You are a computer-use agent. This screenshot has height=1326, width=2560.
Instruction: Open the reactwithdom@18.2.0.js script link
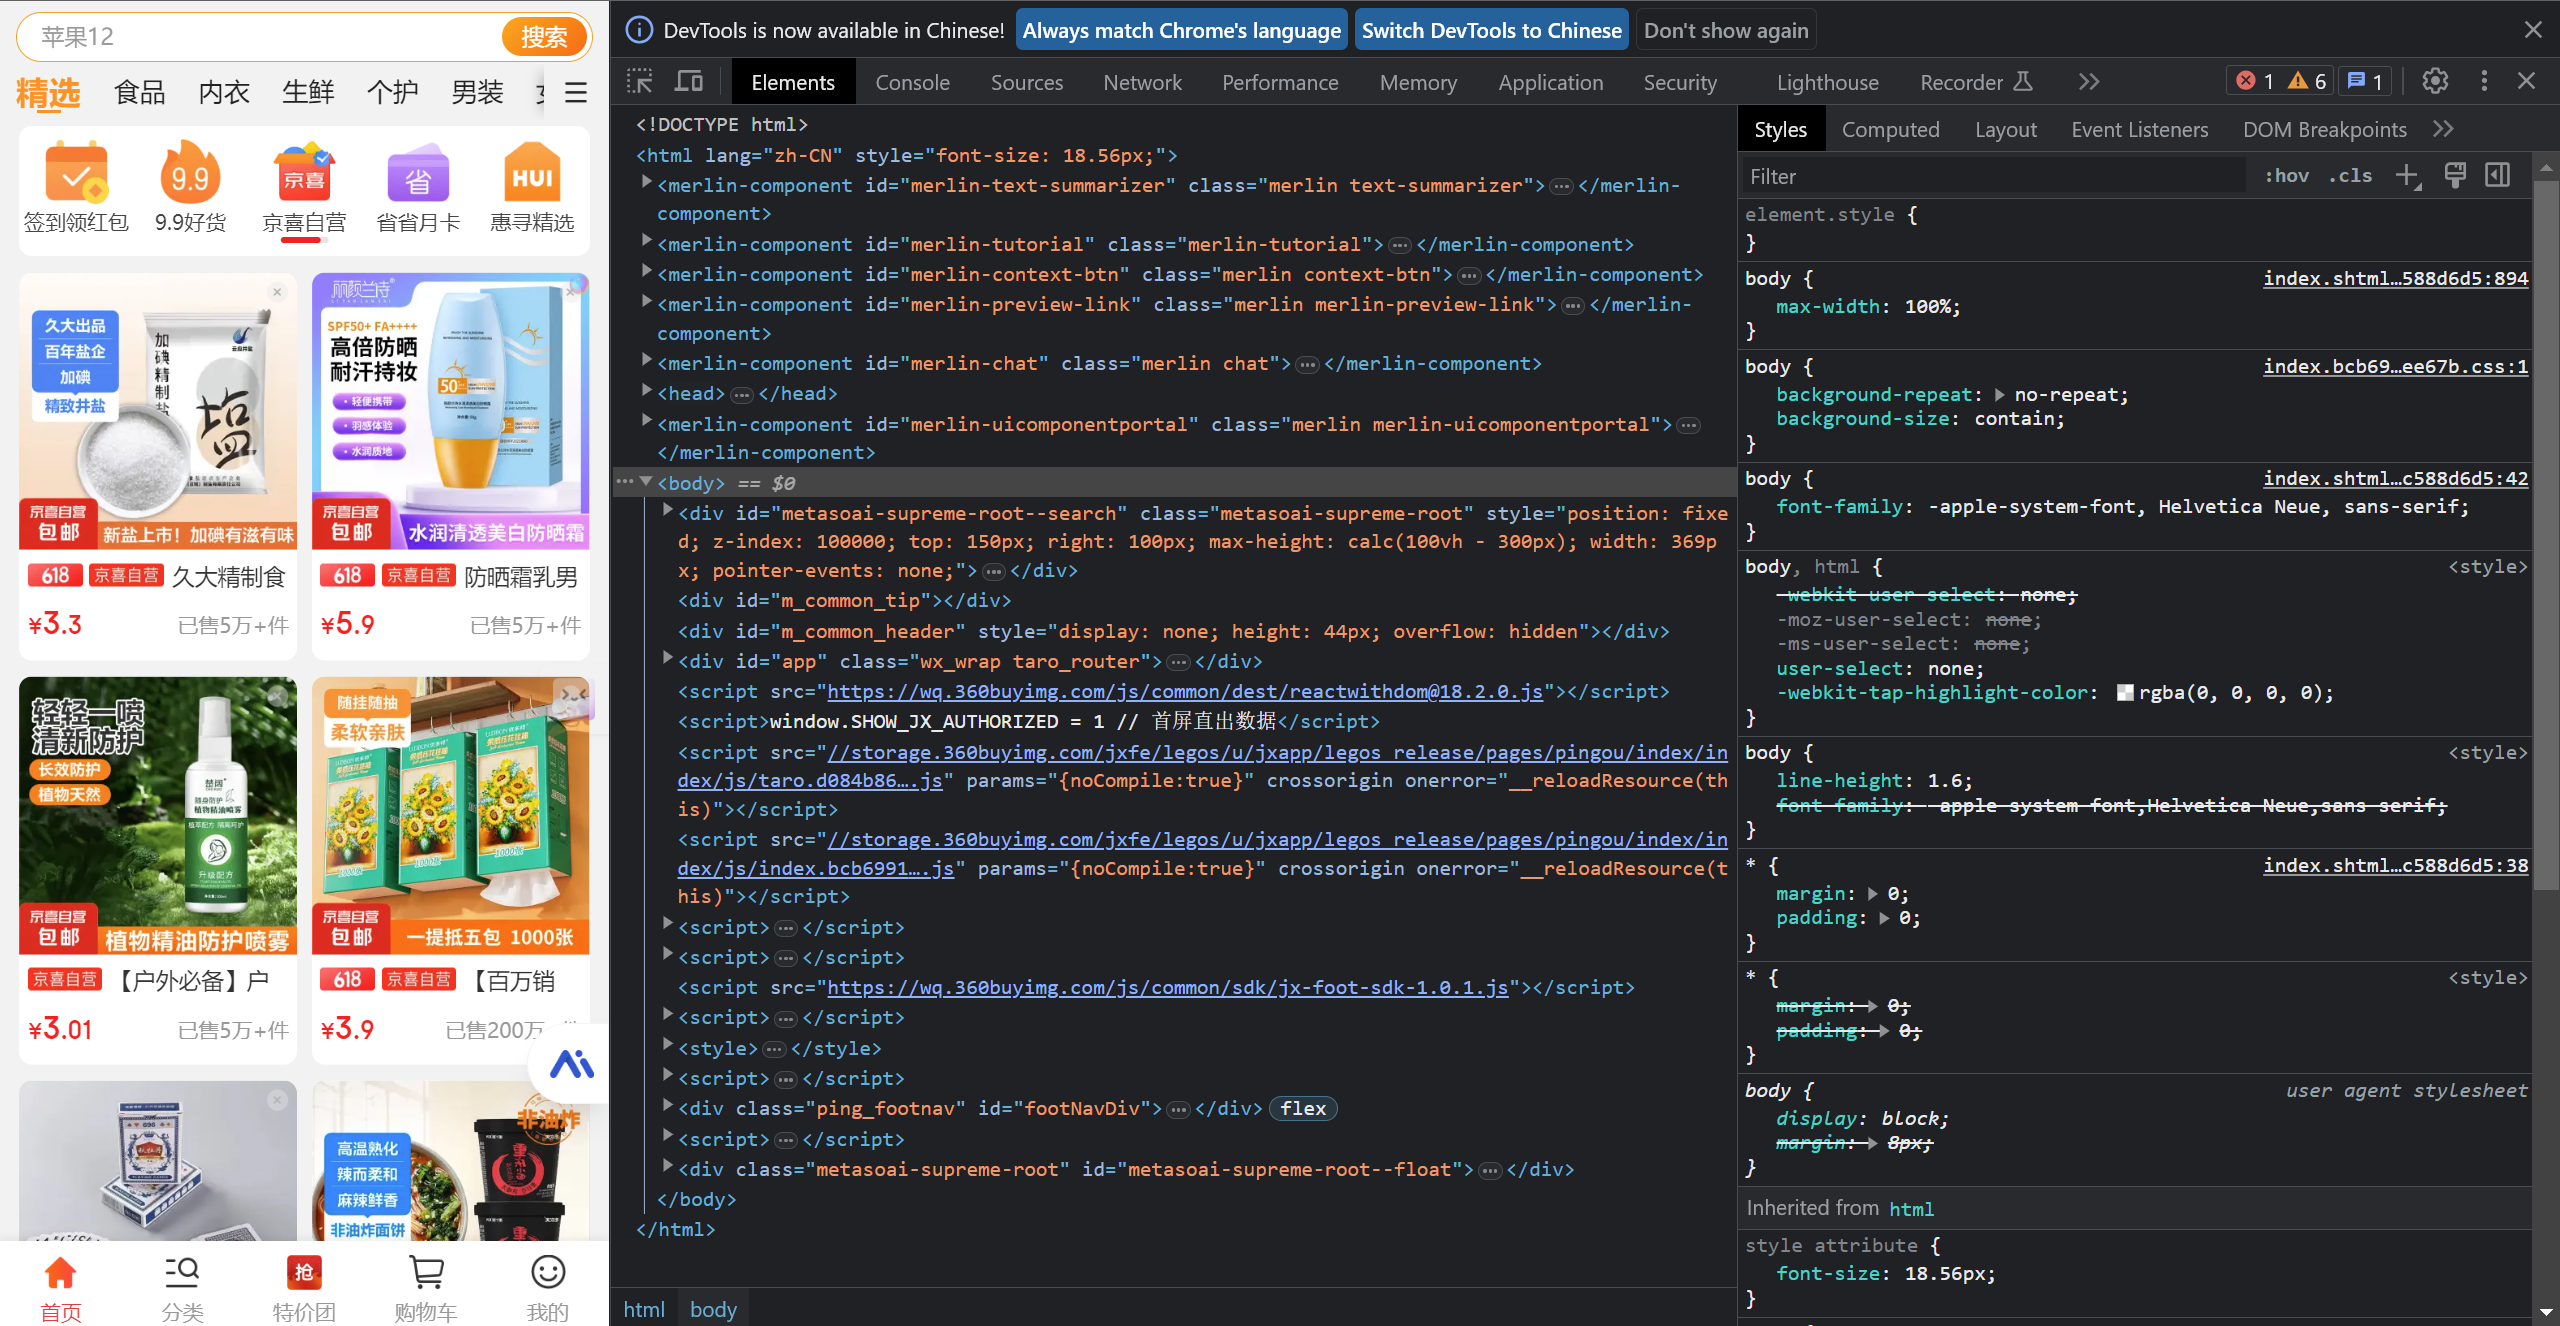click(x=1185, y=691)
